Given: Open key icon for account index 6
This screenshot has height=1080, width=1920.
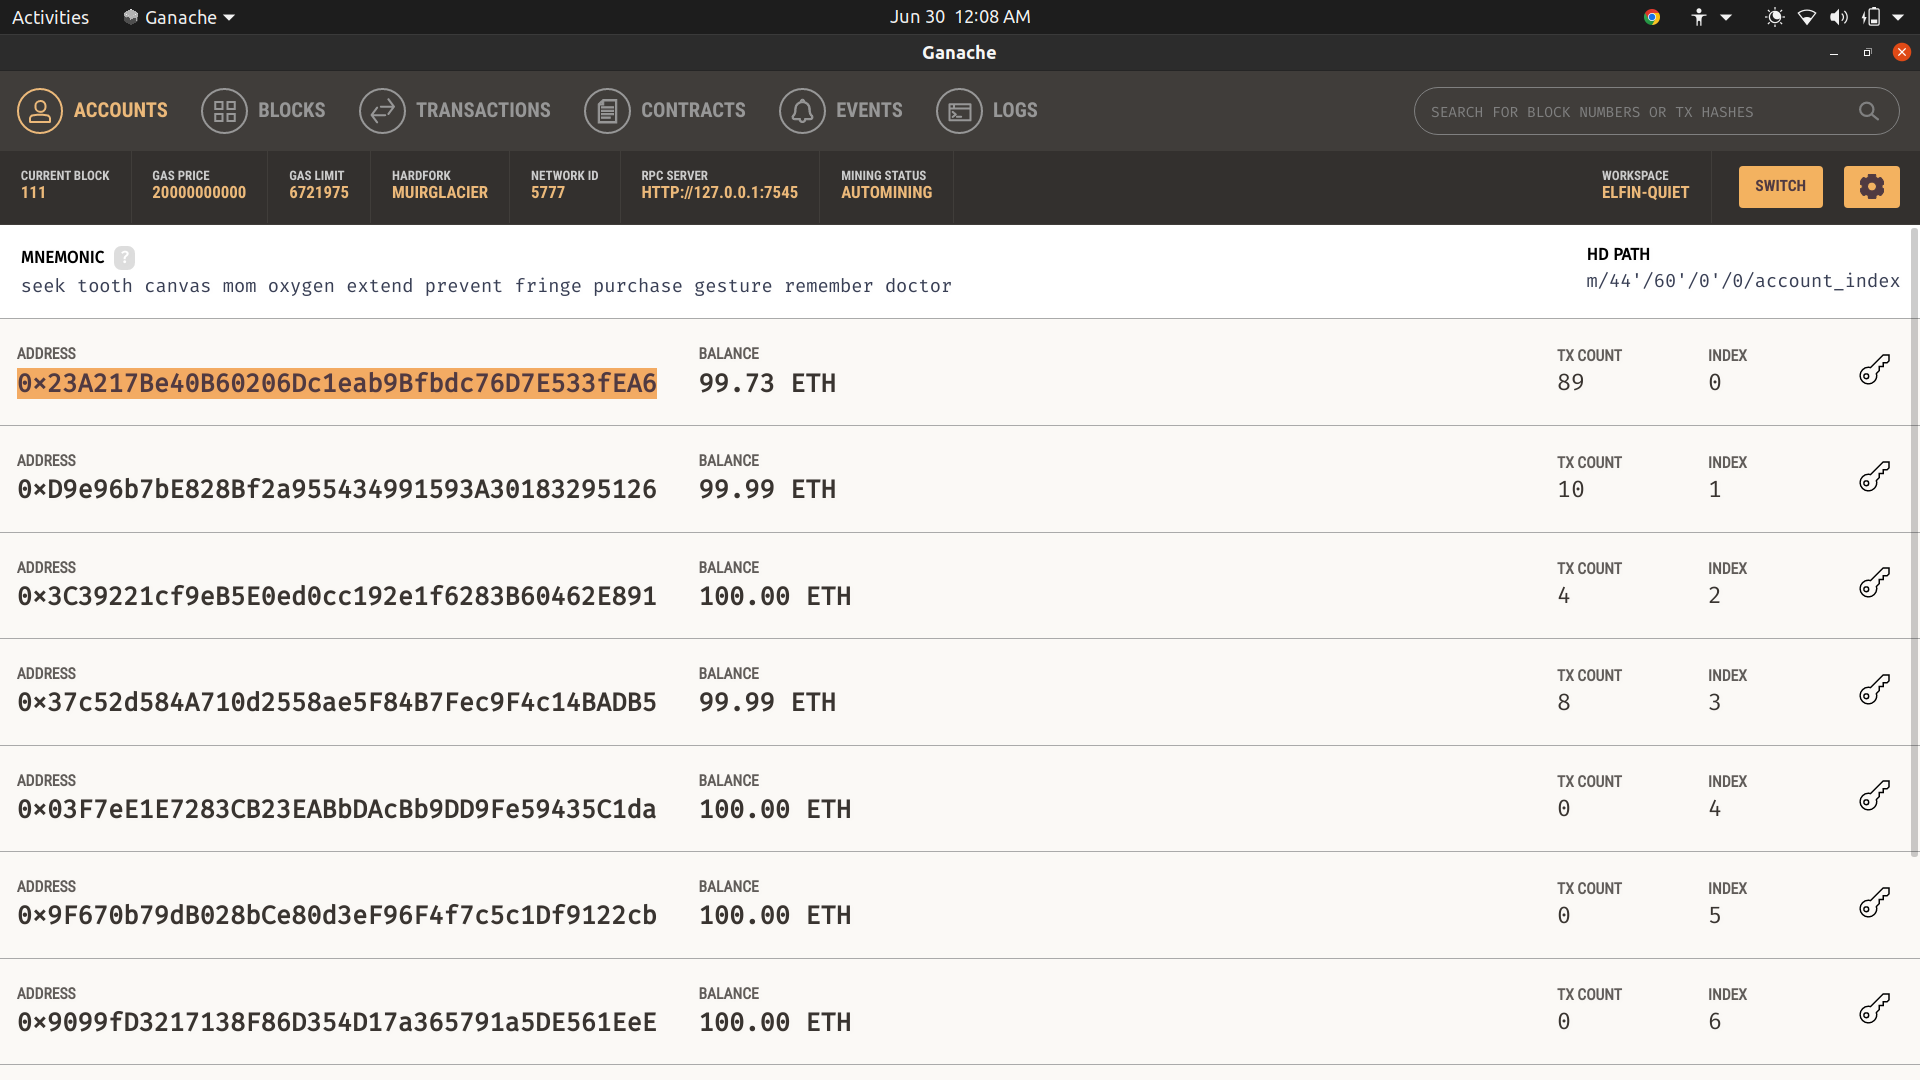Looking at the screenshot, I should coord(1874,1009).
